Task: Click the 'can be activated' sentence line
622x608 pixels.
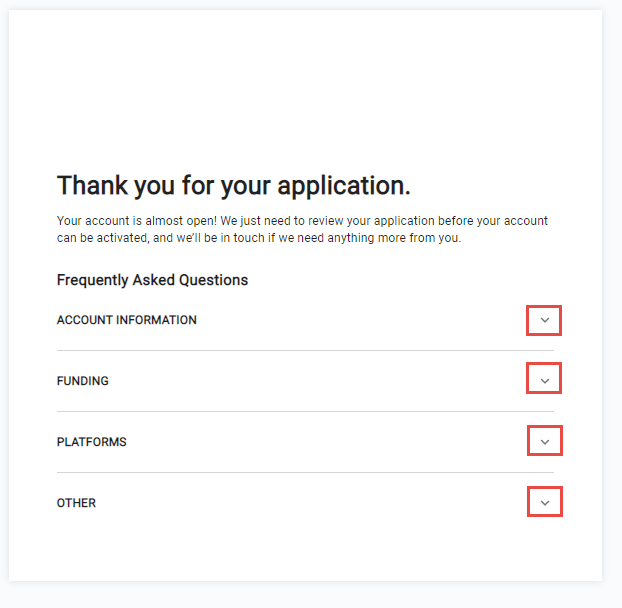Action: click(259, 239)
